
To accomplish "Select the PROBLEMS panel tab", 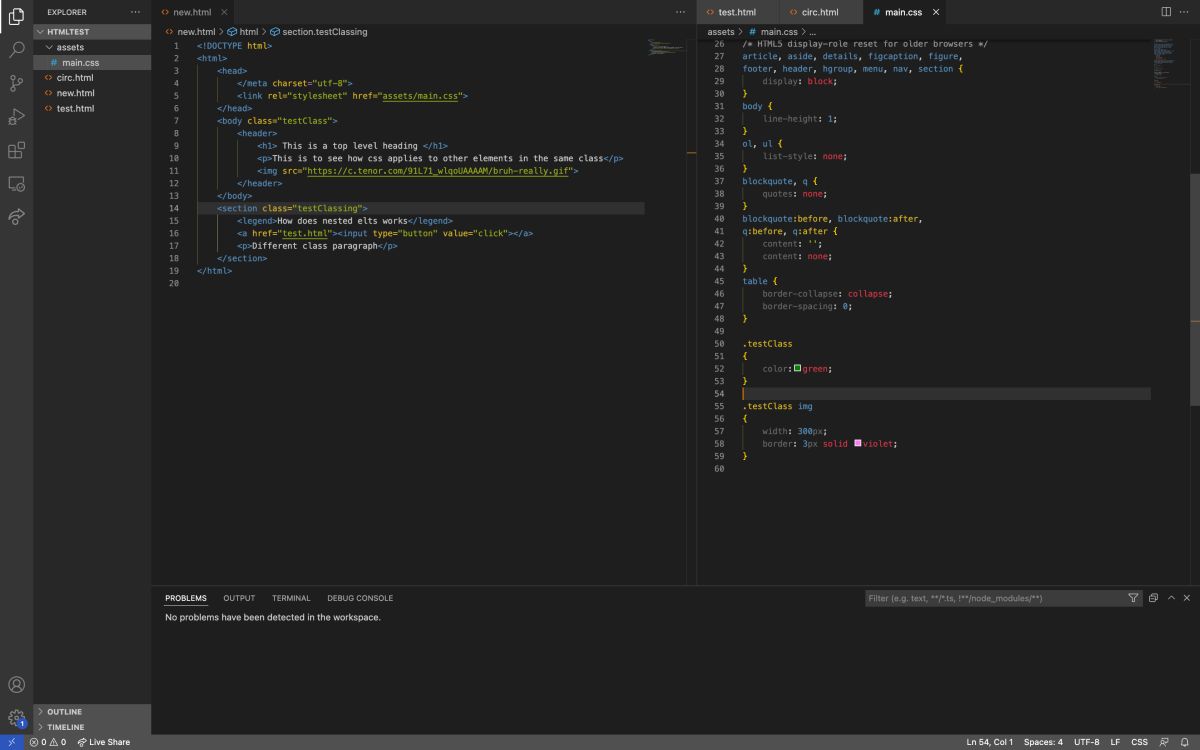I will (x=186, y=598).
